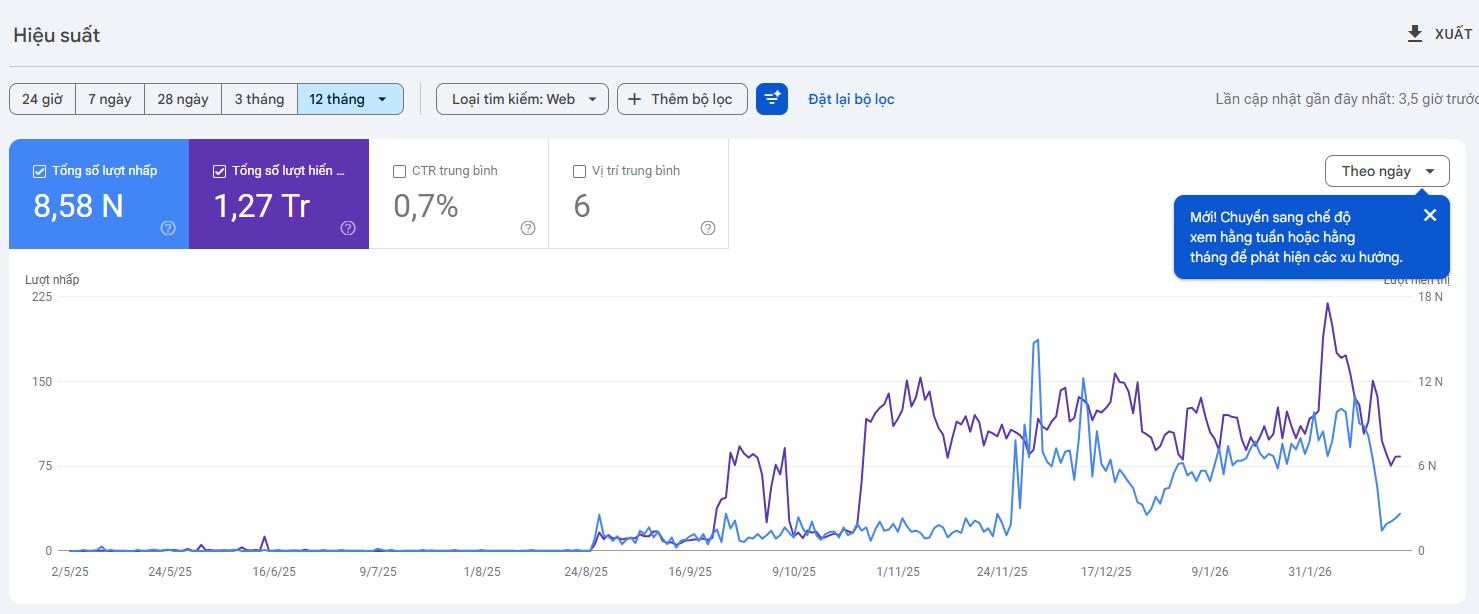Enable the CTR trung bình checkbox
Image resolution: width=1479 pixels, height=614 pixels.
[399, 170]
